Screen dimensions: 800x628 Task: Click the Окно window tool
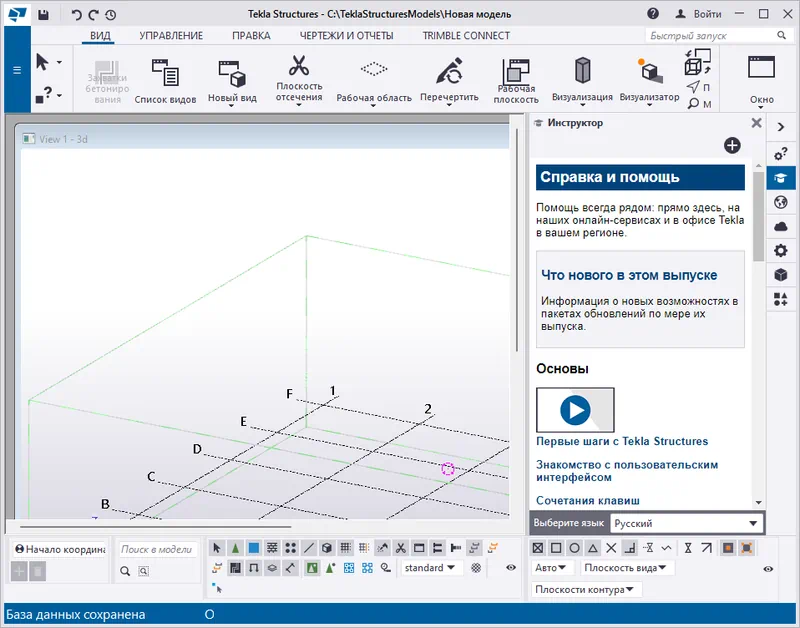coord(762,80)
